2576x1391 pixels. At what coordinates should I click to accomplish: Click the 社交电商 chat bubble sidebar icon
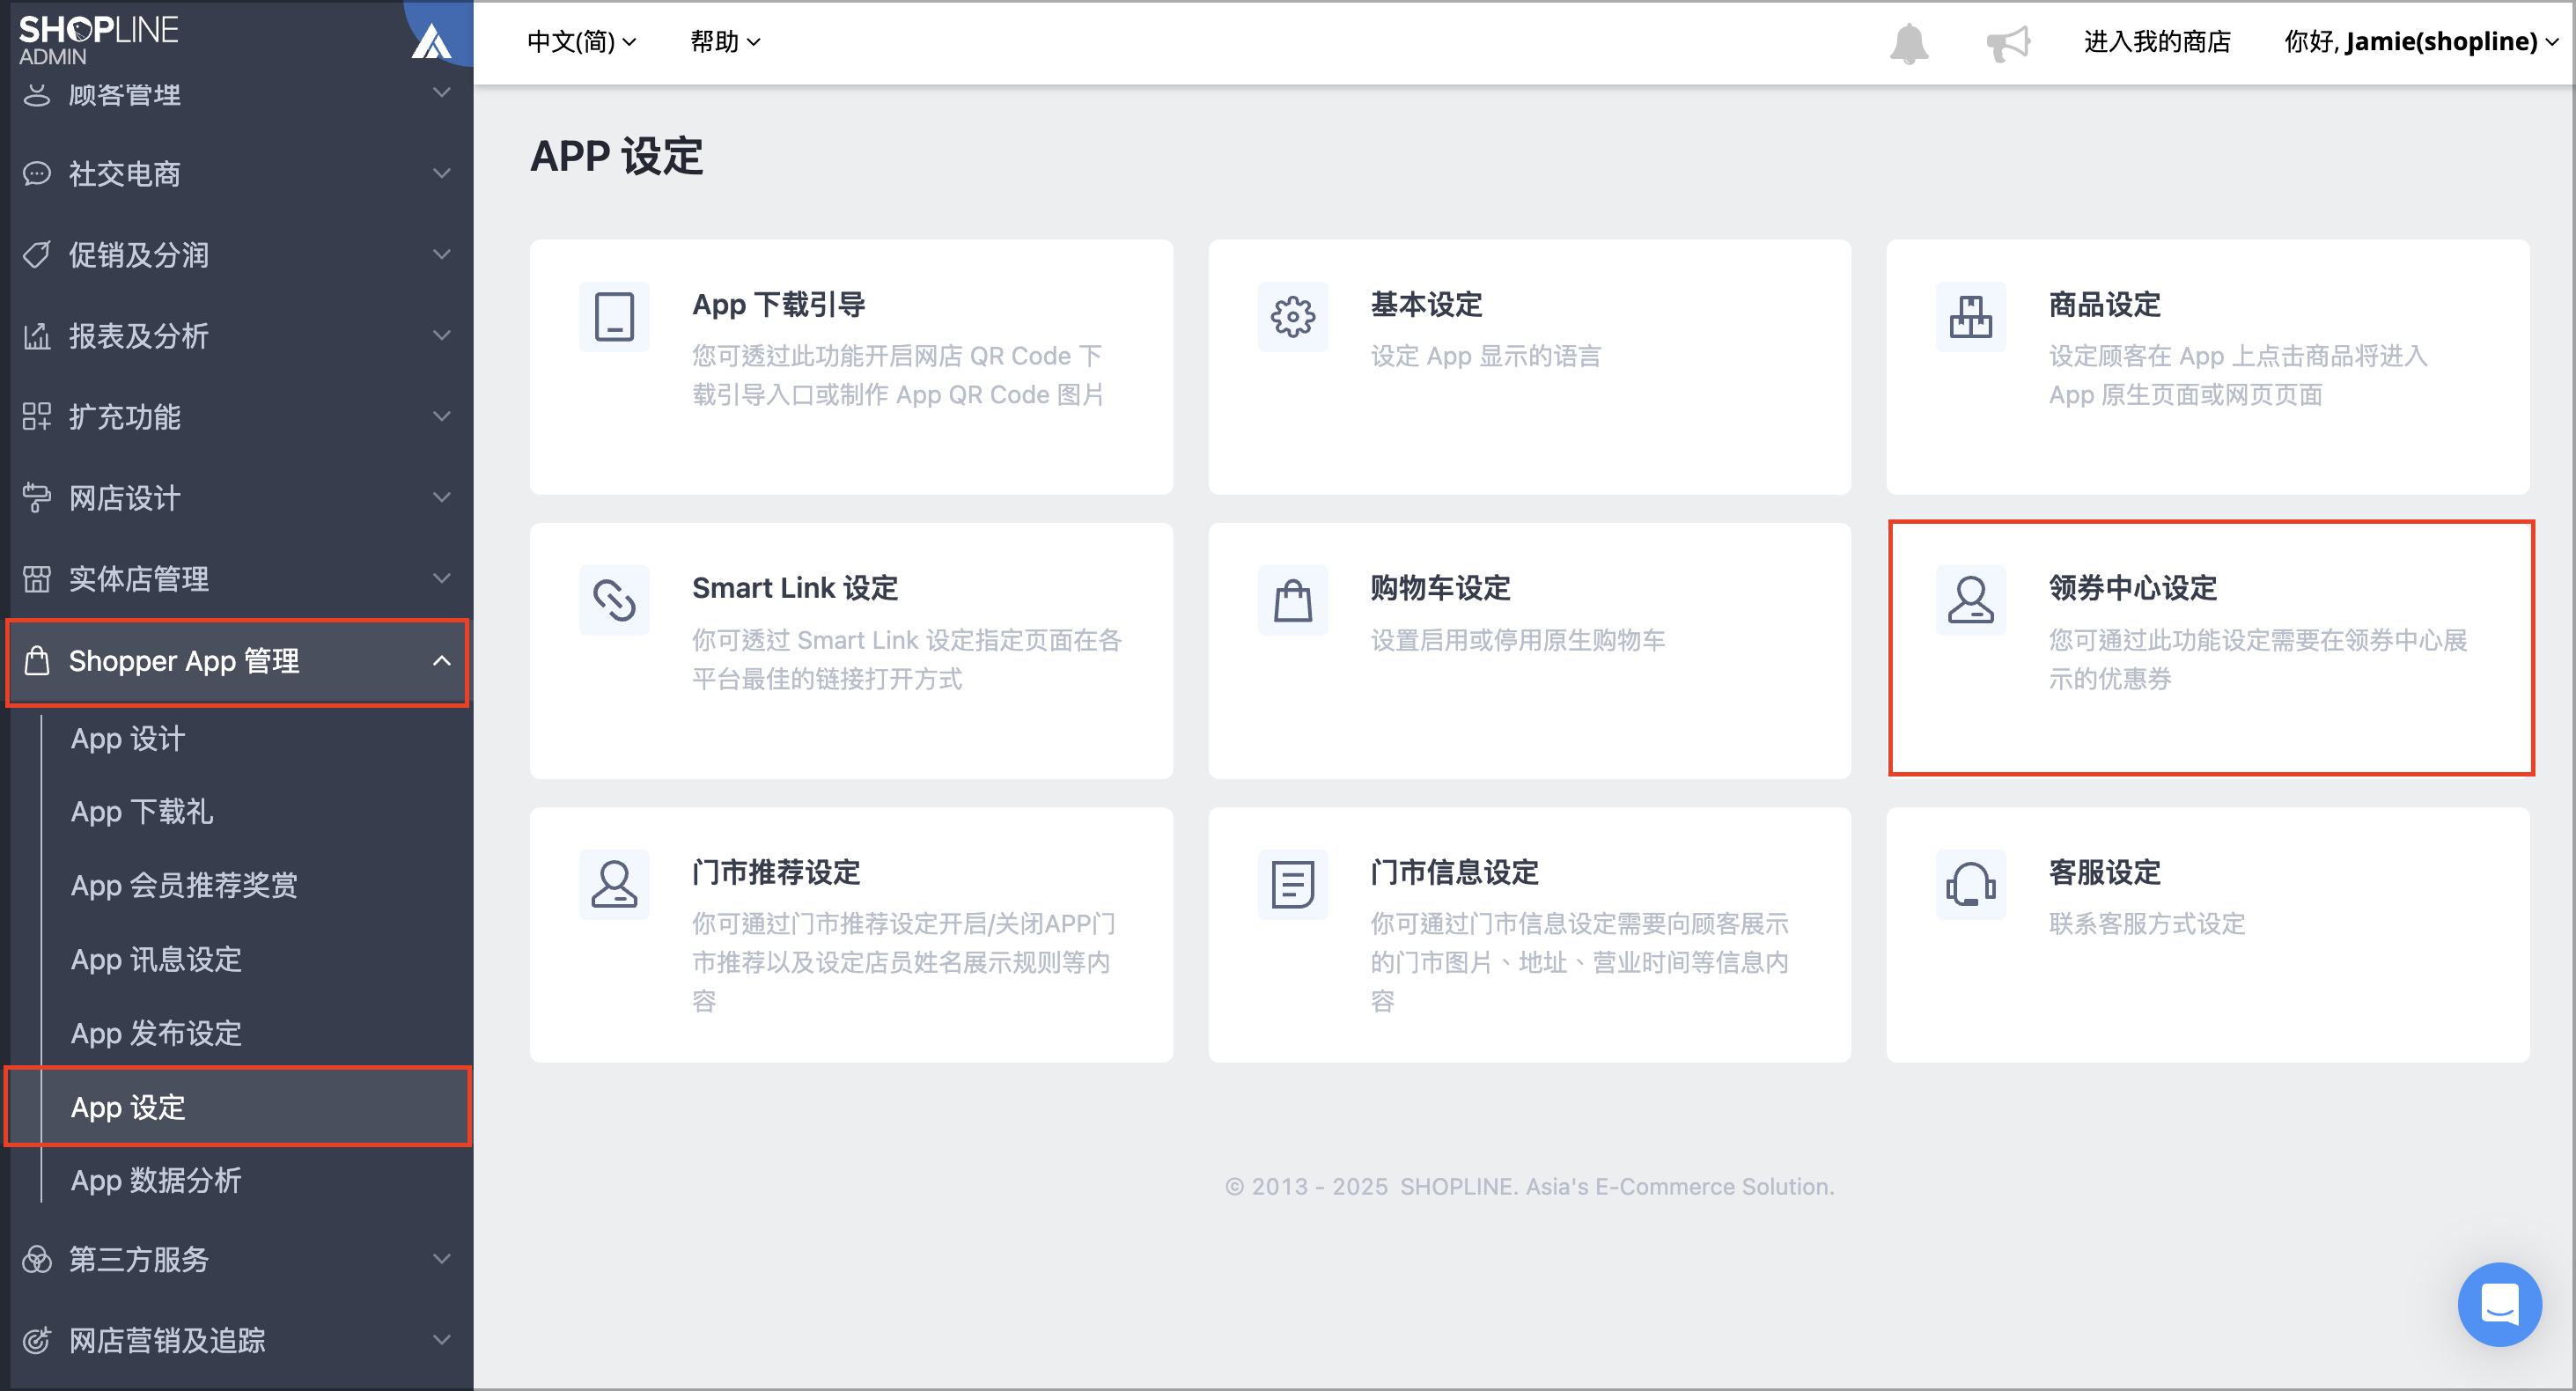coord(36,174)
